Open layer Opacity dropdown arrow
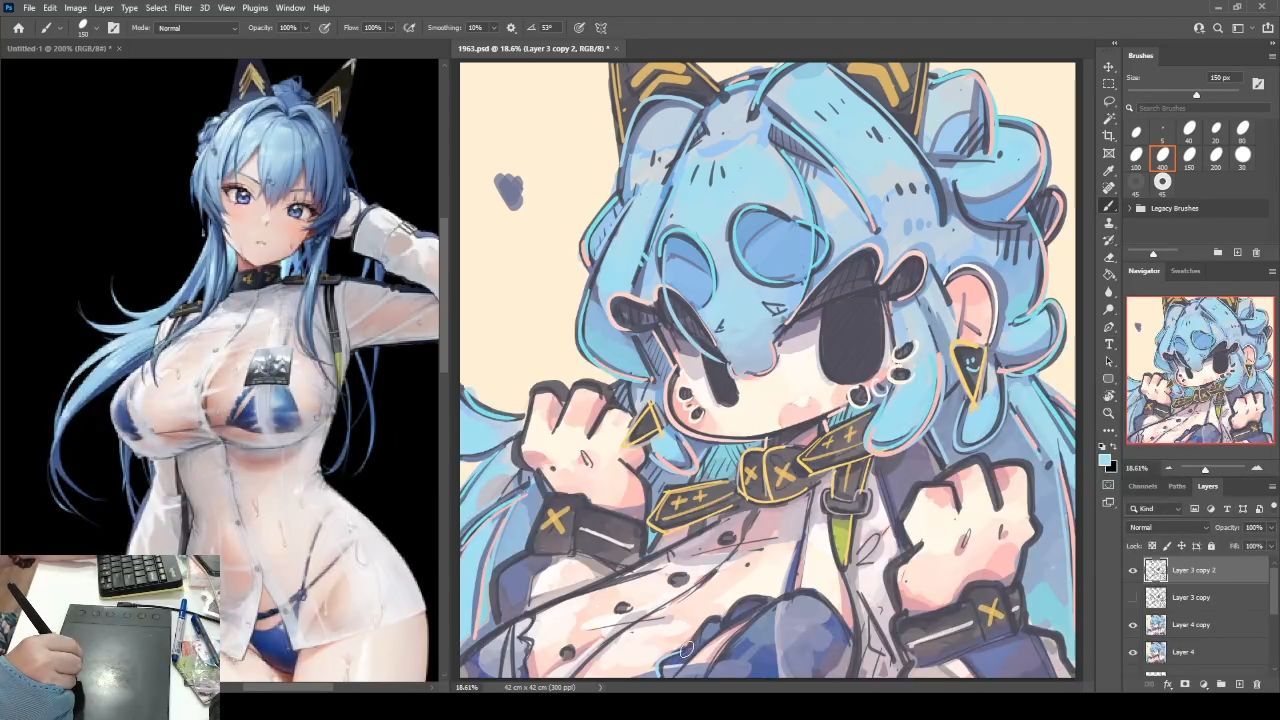 pos(1272,528)
